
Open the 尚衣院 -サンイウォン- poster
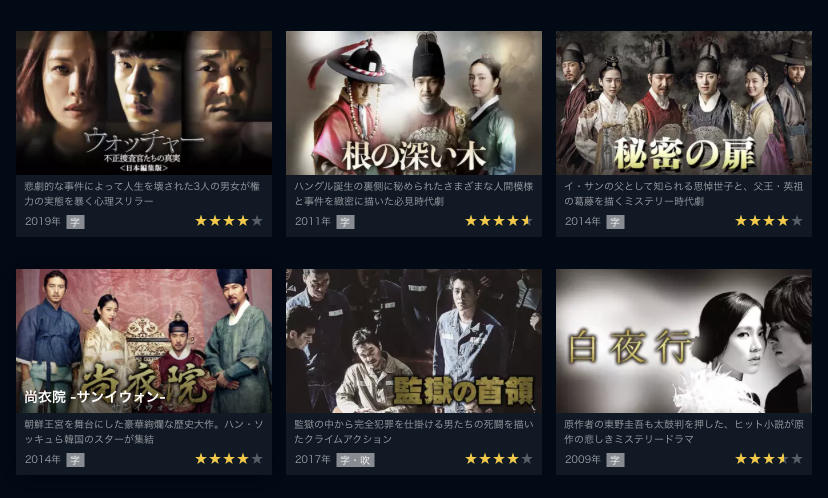[x=144, y=341]
